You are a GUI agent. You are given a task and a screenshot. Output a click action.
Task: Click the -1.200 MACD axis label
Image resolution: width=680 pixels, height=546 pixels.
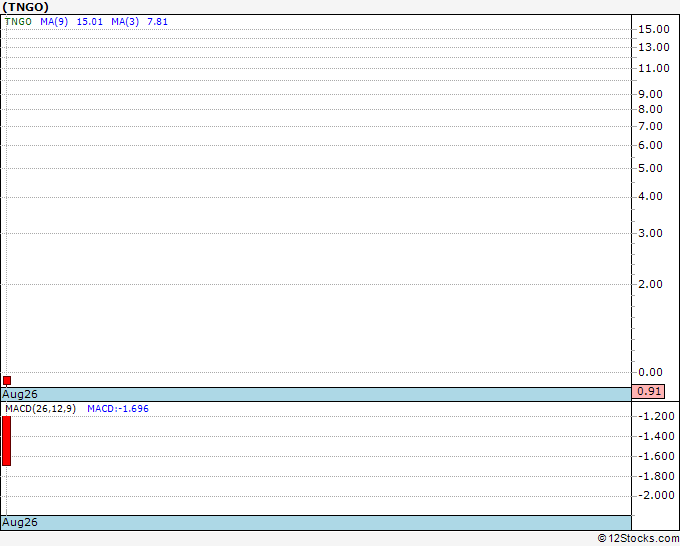[x=657, y=416]
